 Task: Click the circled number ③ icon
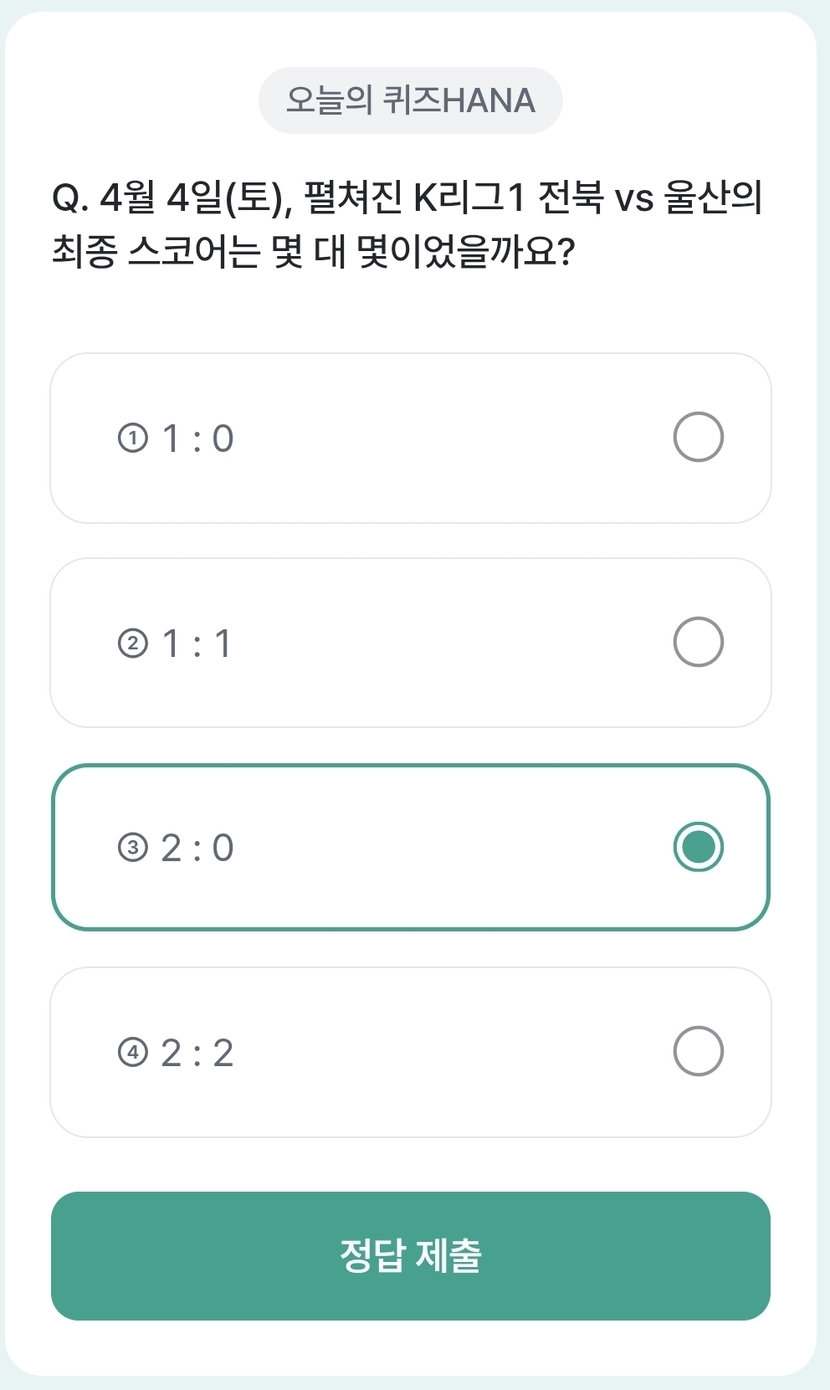pyautogui.click(x=132, y=848)
